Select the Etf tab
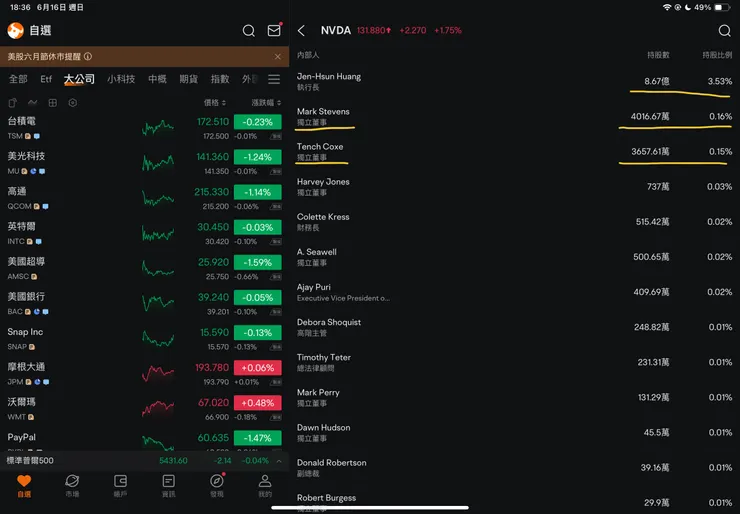The height and width of the screenshot is (514, 740). 46,79
